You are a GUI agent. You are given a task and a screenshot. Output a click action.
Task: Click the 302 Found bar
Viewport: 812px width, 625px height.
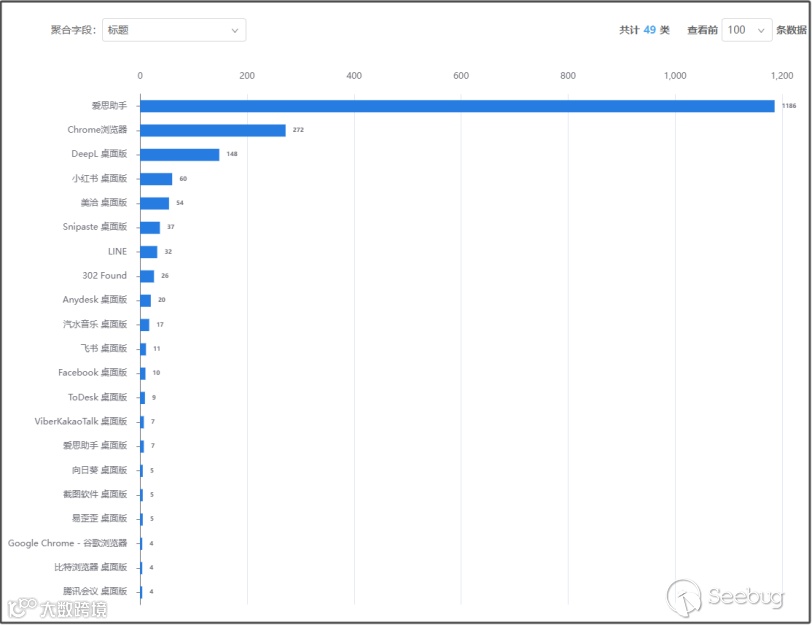point(147,276)
